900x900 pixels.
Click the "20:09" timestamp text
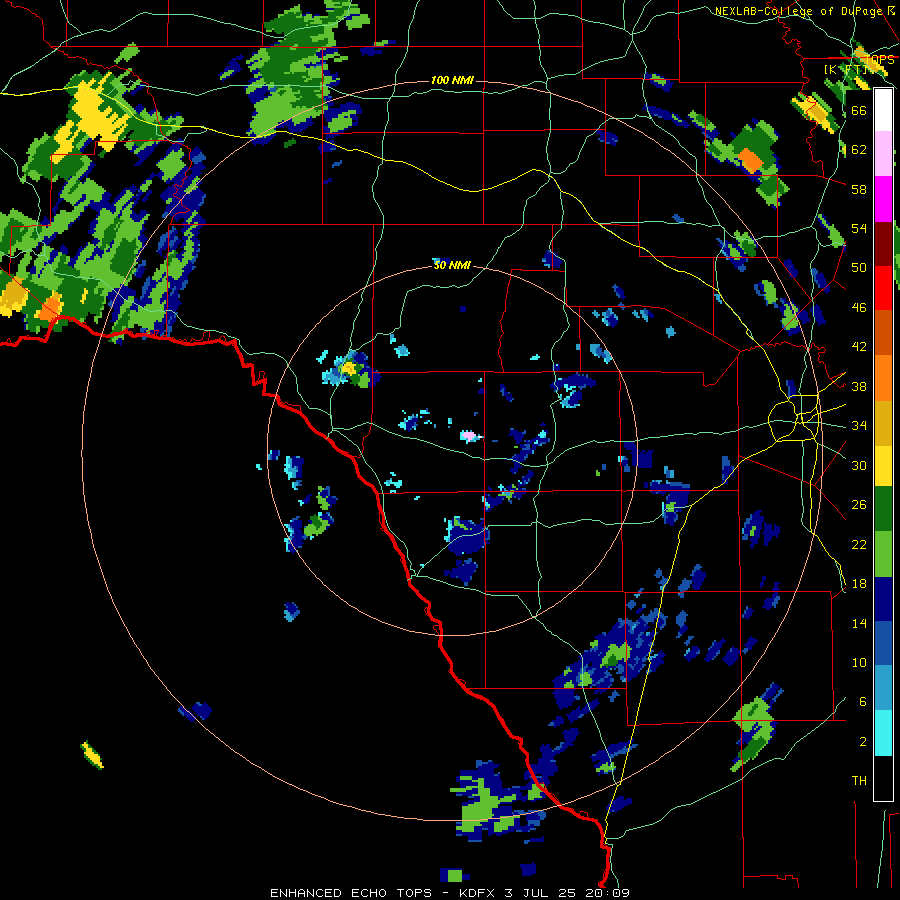tap(608, 893)
